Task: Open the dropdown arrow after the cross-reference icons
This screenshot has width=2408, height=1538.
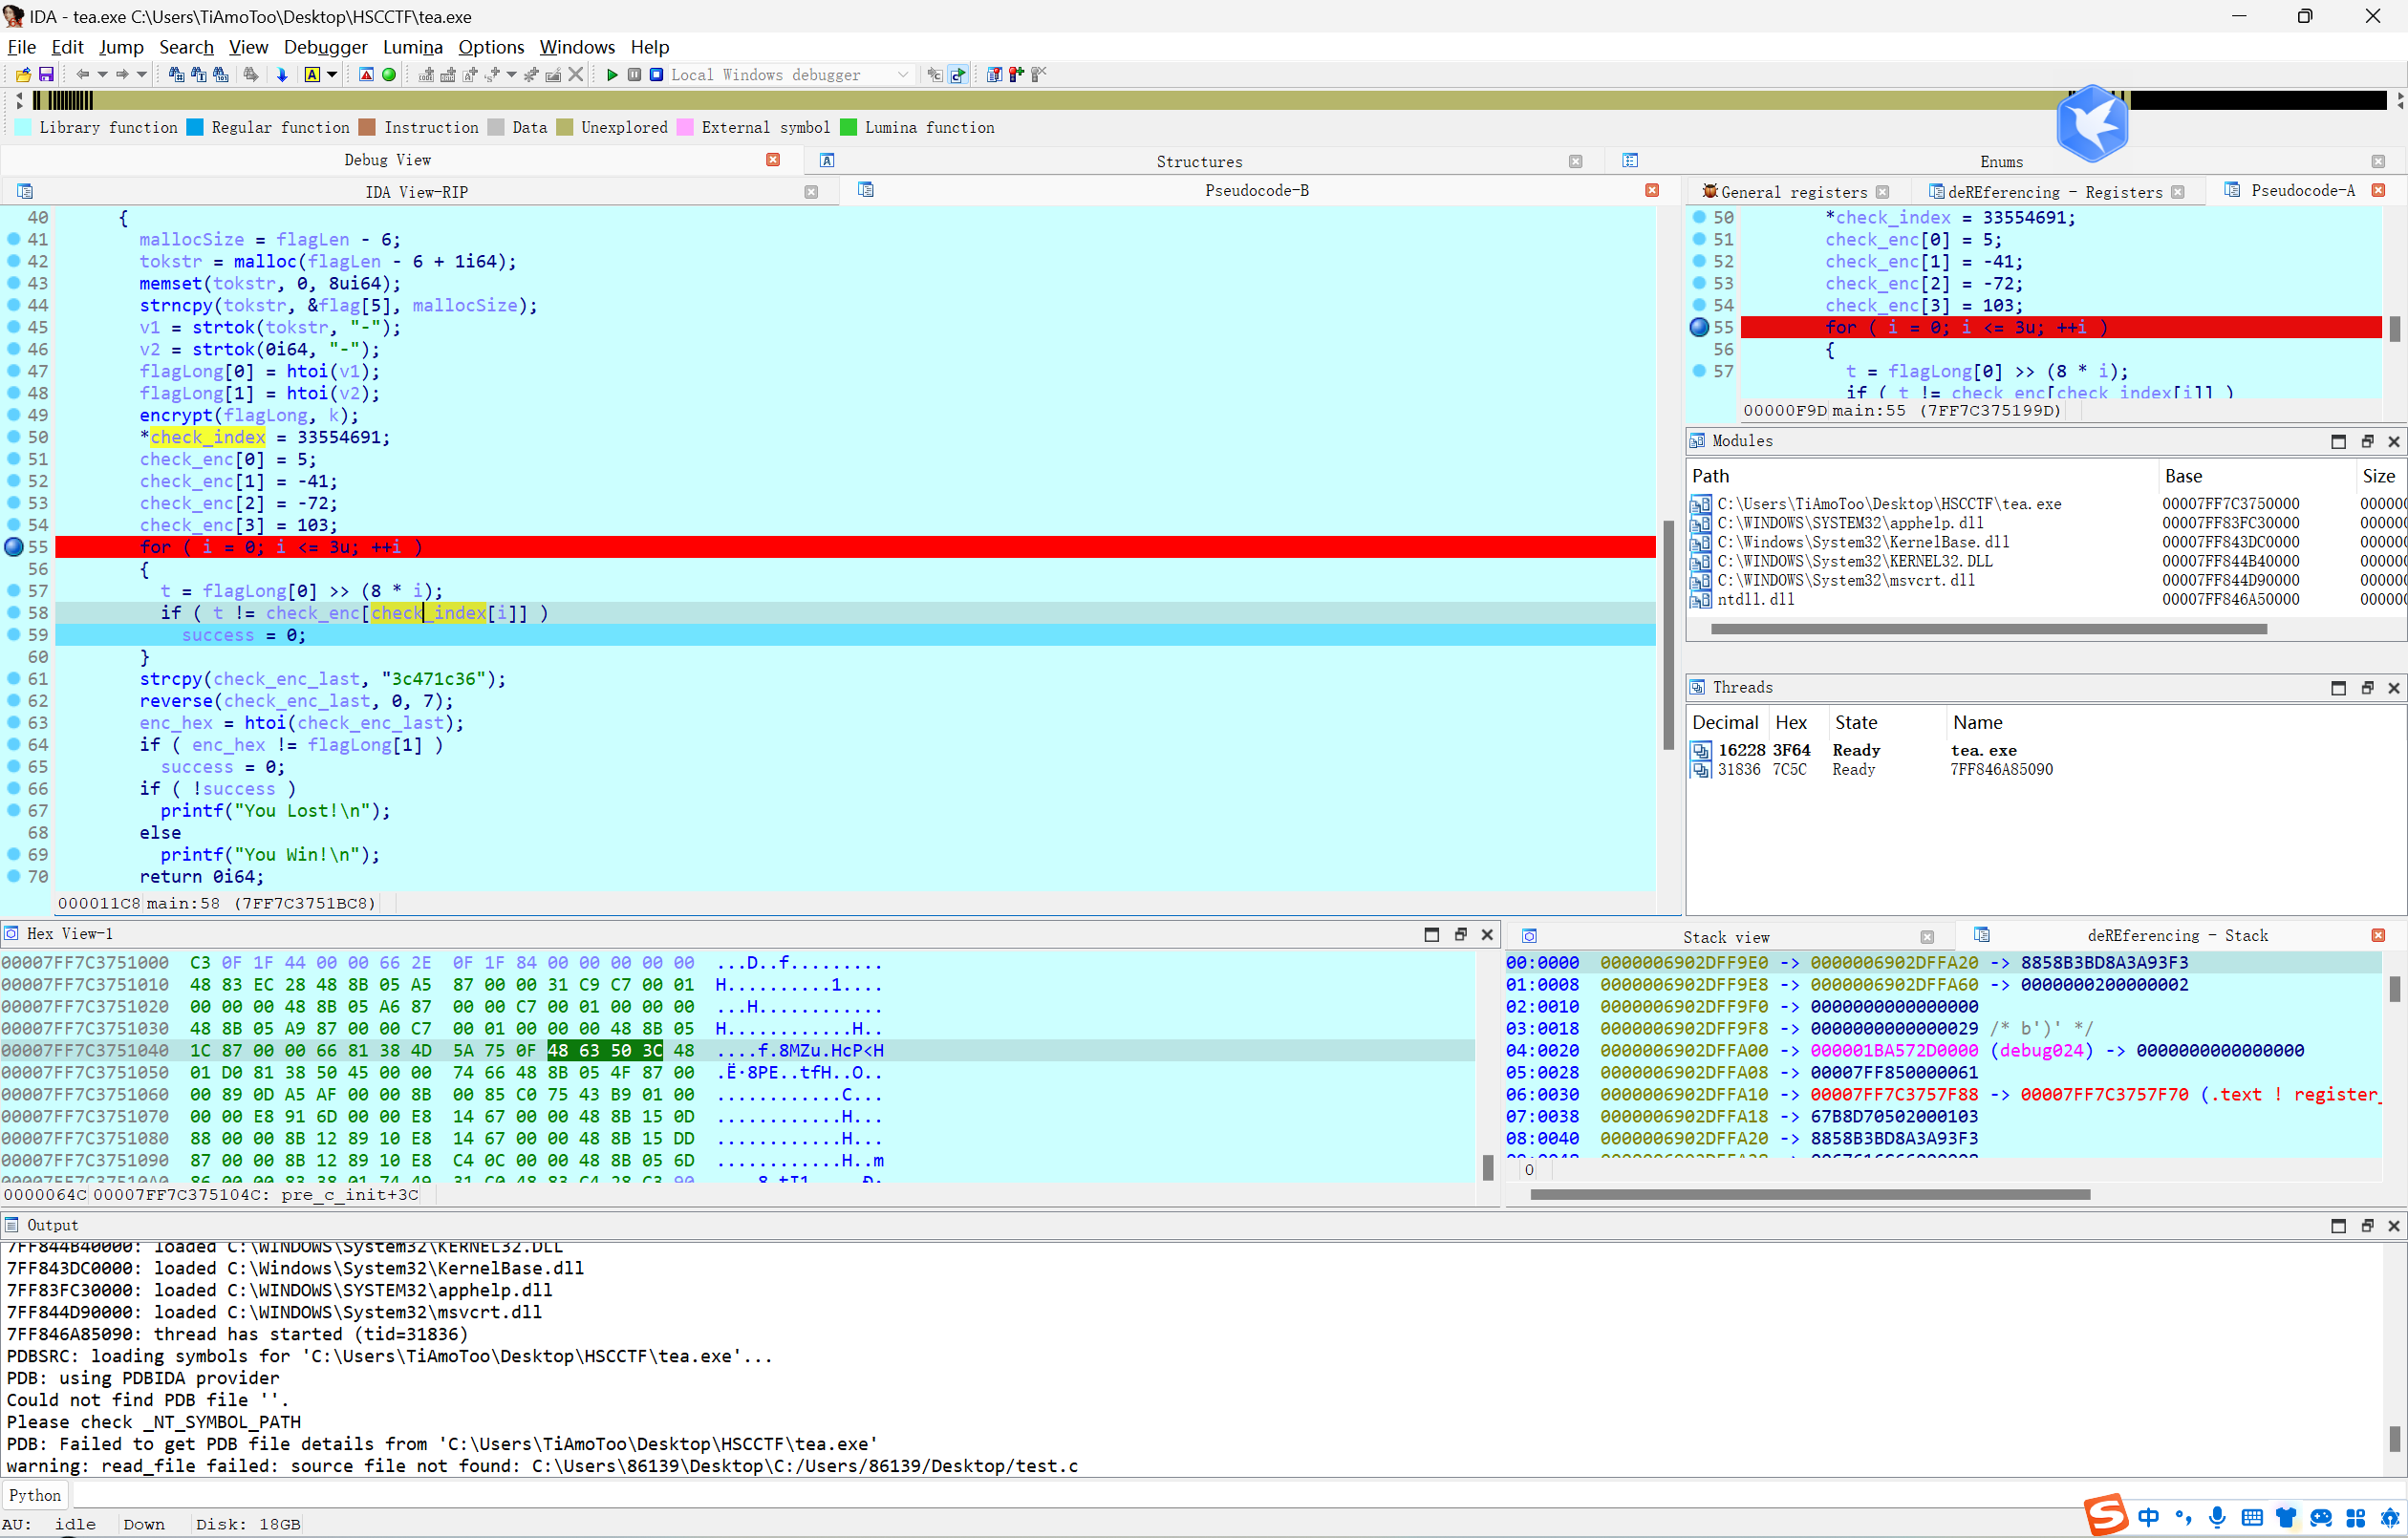Action: pyautogui.click(x=512, y=75)
